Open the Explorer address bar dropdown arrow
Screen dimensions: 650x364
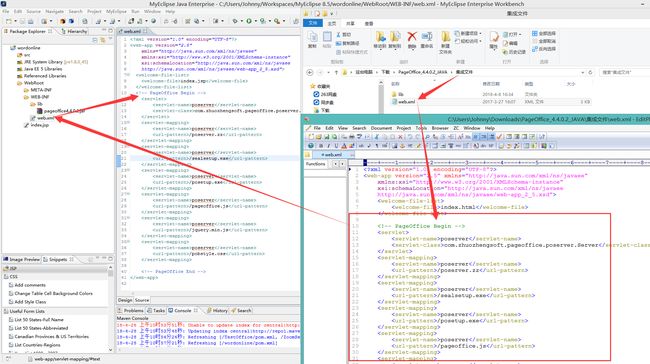pos(582,72)
